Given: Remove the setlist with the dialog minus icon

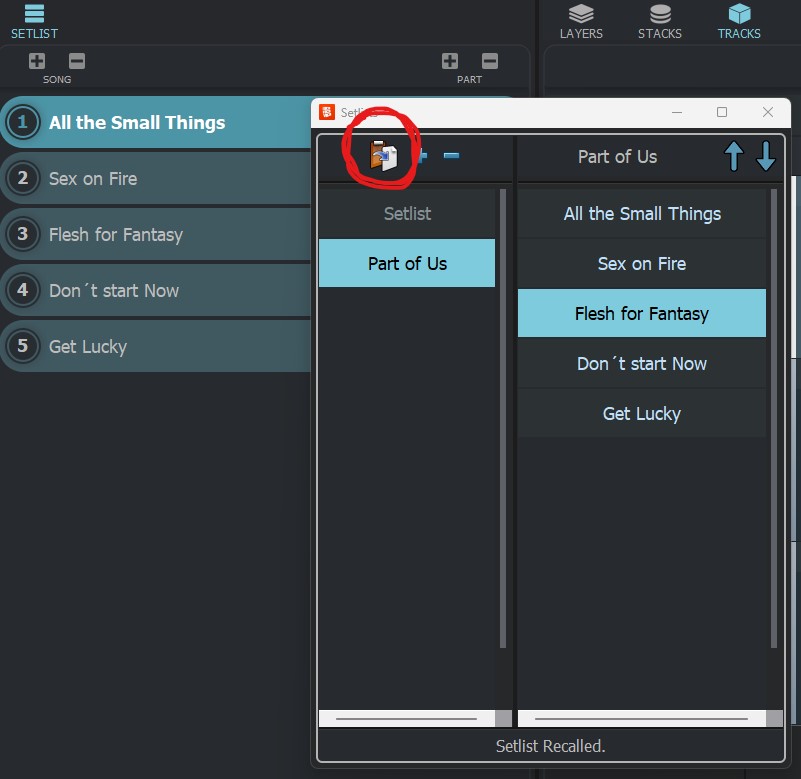Looking at the screenshot, I should 451,155.
